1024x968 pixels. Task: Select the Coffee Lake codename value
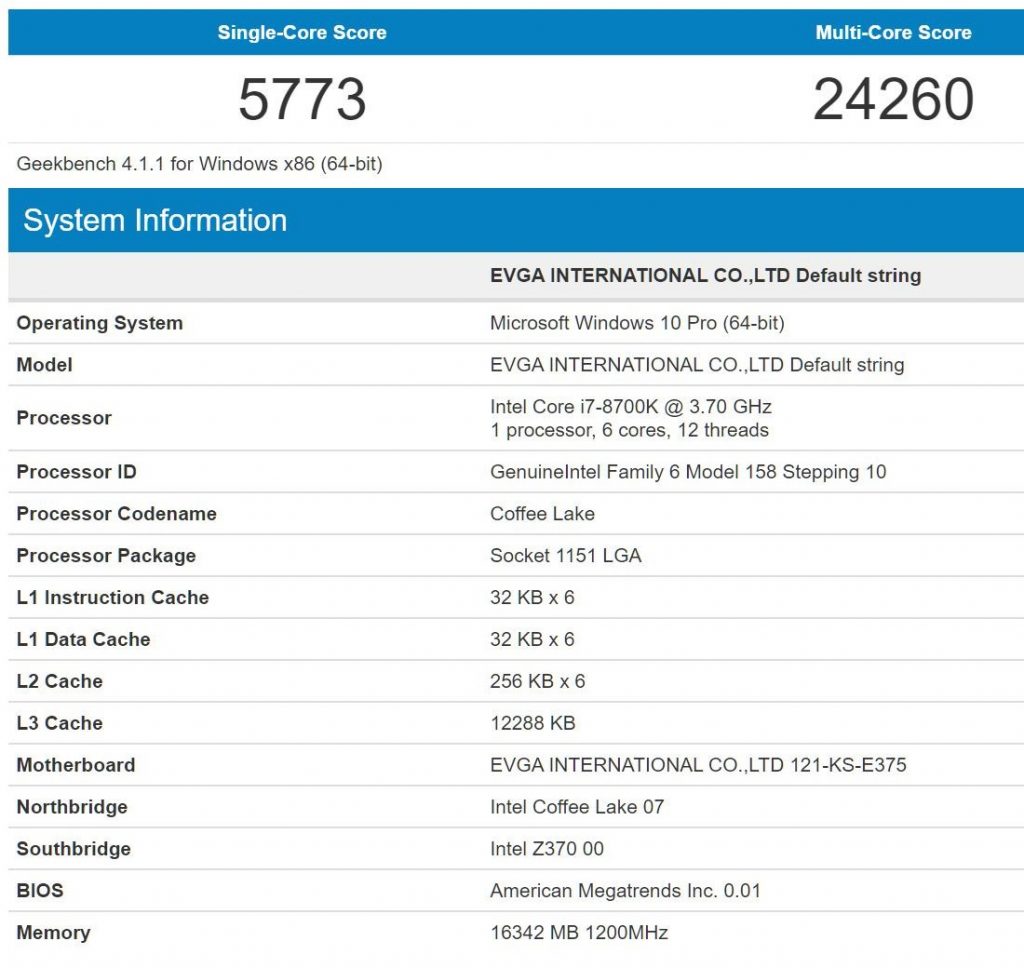pyautogui.click(x=542, y=513)
